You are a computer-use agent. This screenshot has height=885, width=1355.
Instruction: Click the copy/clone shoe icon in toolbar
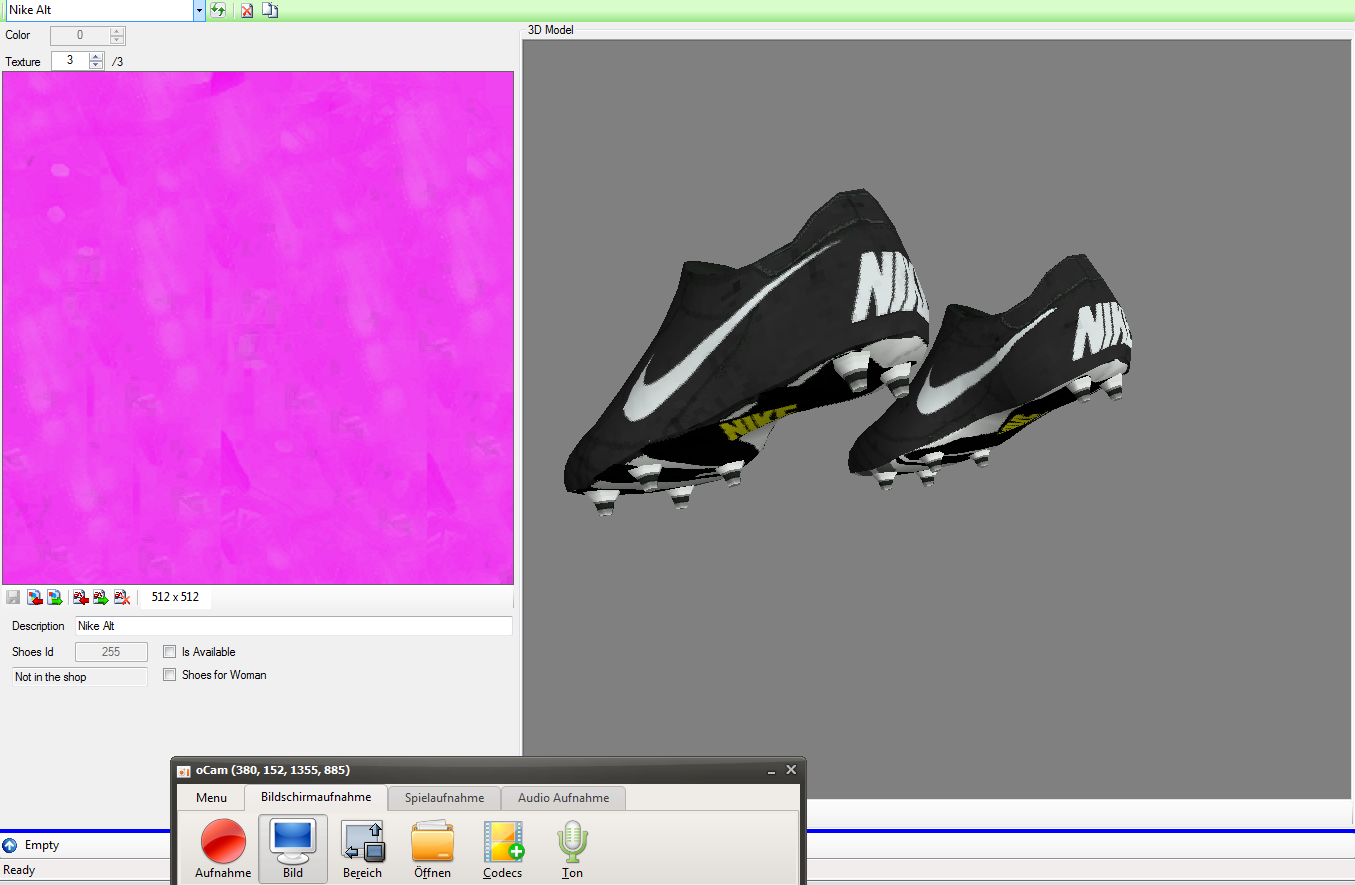tap(270, 10)
